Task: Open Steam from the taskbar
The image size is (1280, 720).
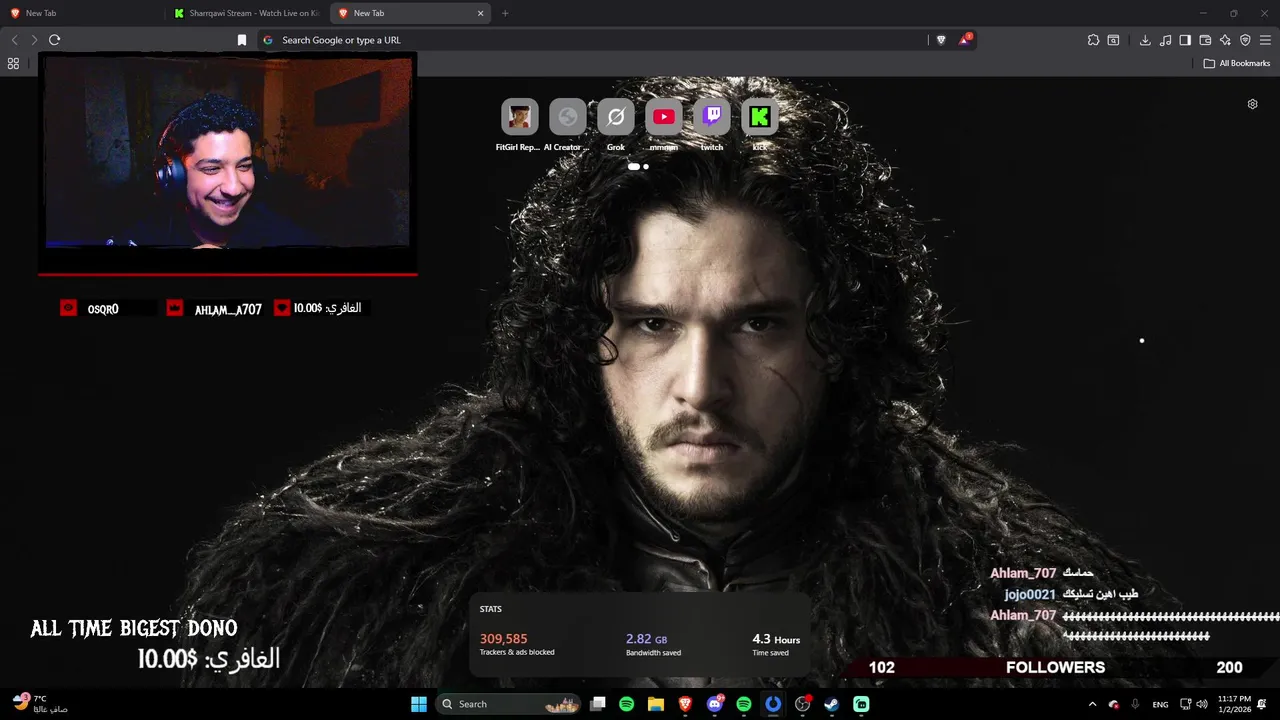Action: click(x=831, y=704)
